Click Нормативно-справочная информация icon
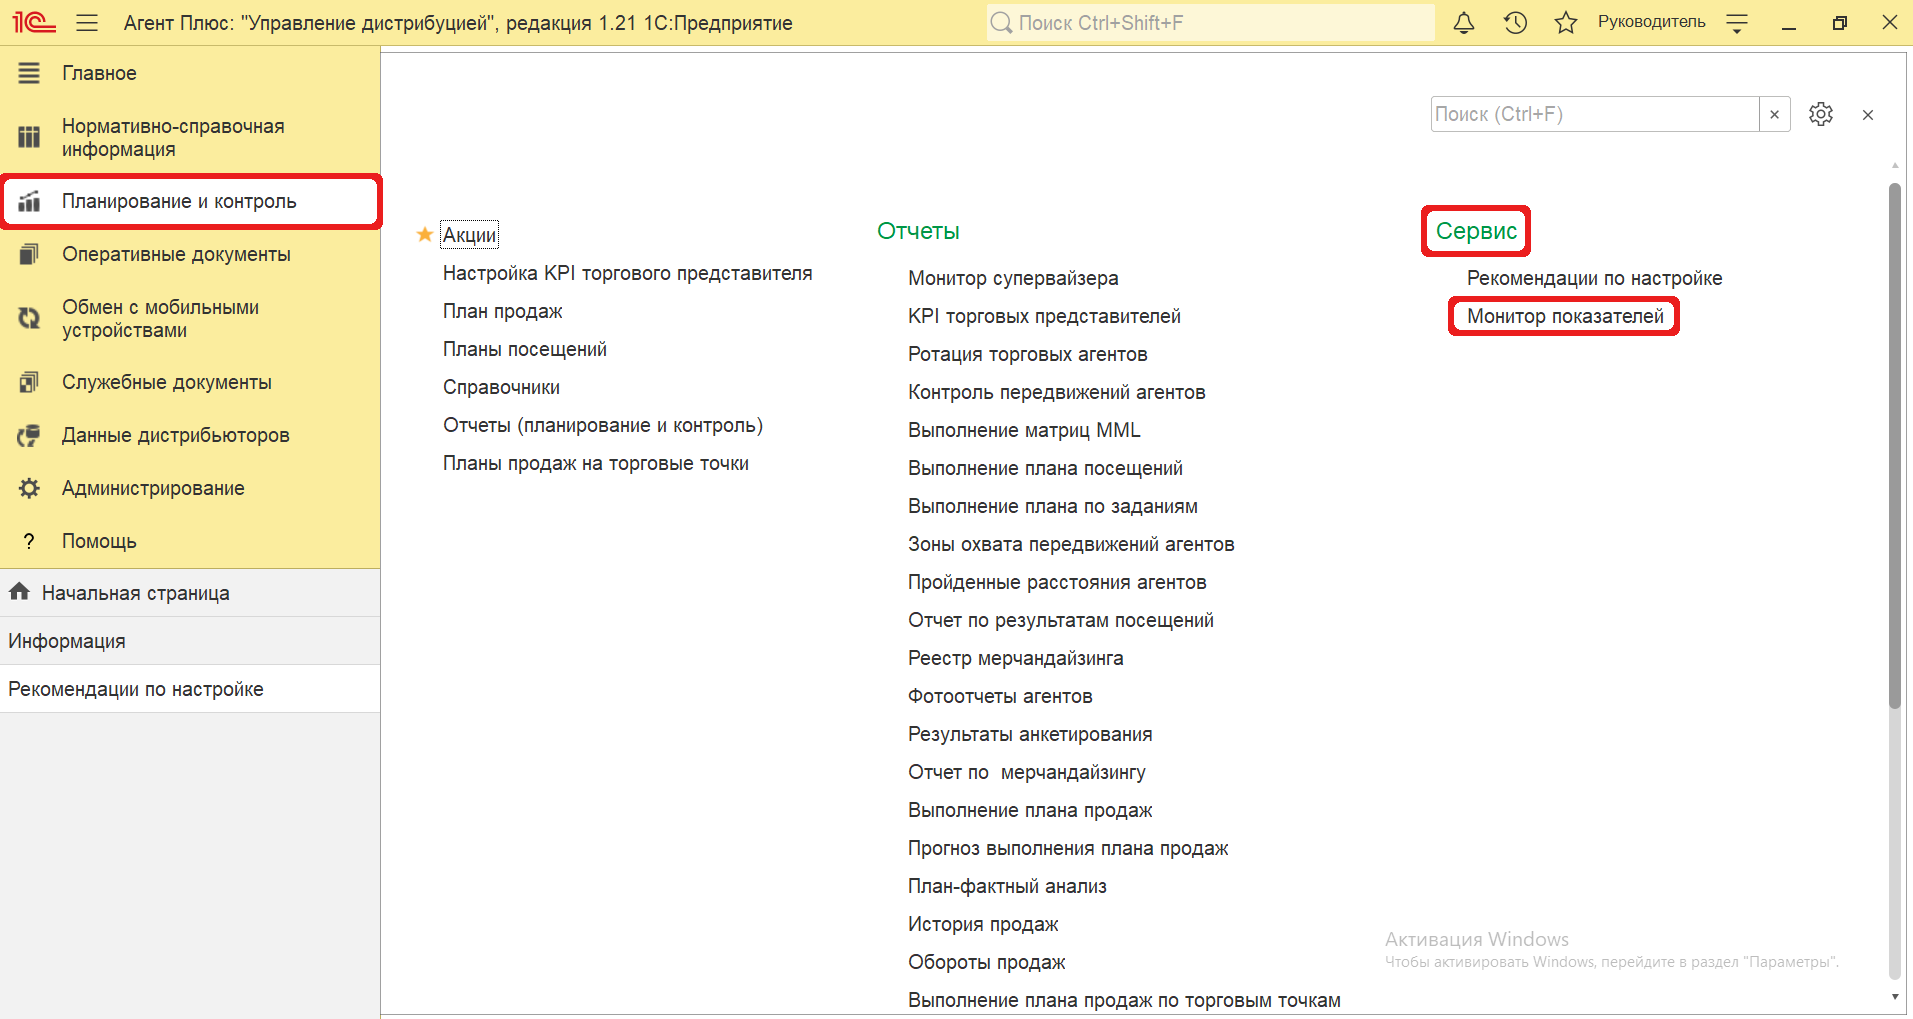 pyautogui.click(x=29, y=137)
